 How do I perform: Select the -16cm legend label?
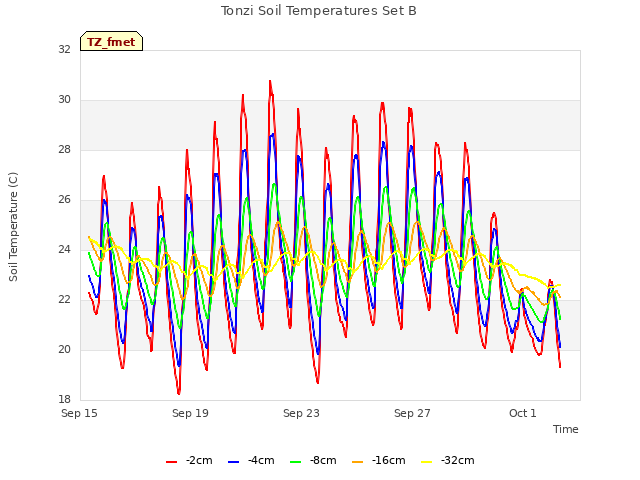point(389,460)
